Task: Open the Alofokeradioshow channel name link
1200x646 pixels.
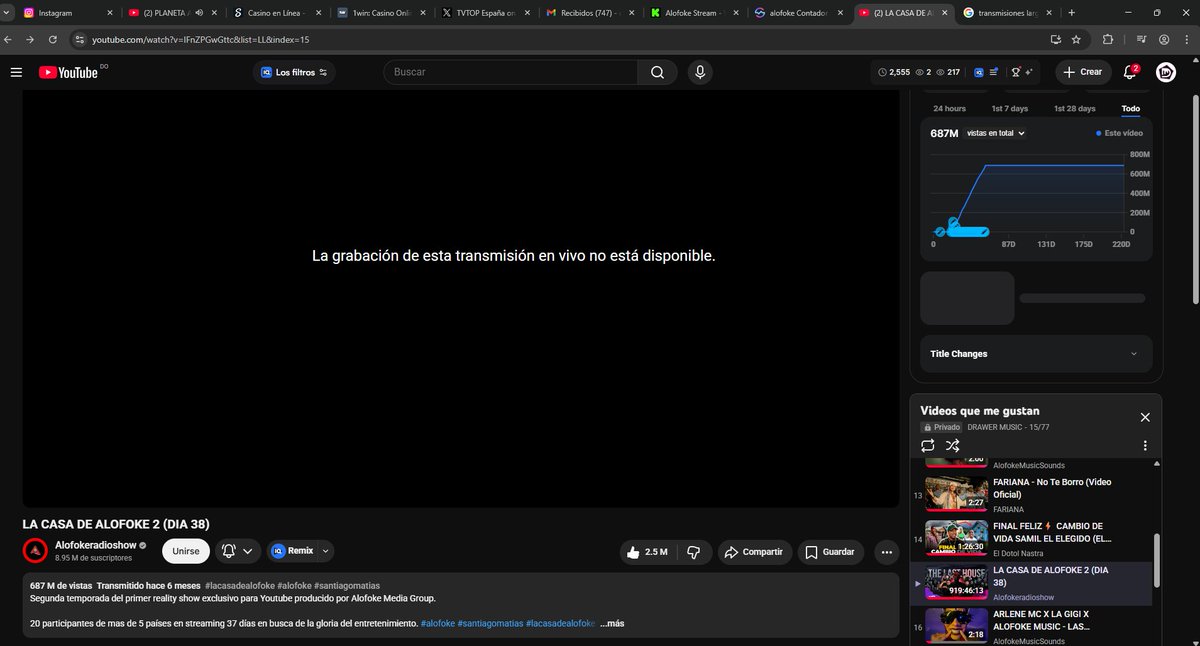Action: pos(95,545)
